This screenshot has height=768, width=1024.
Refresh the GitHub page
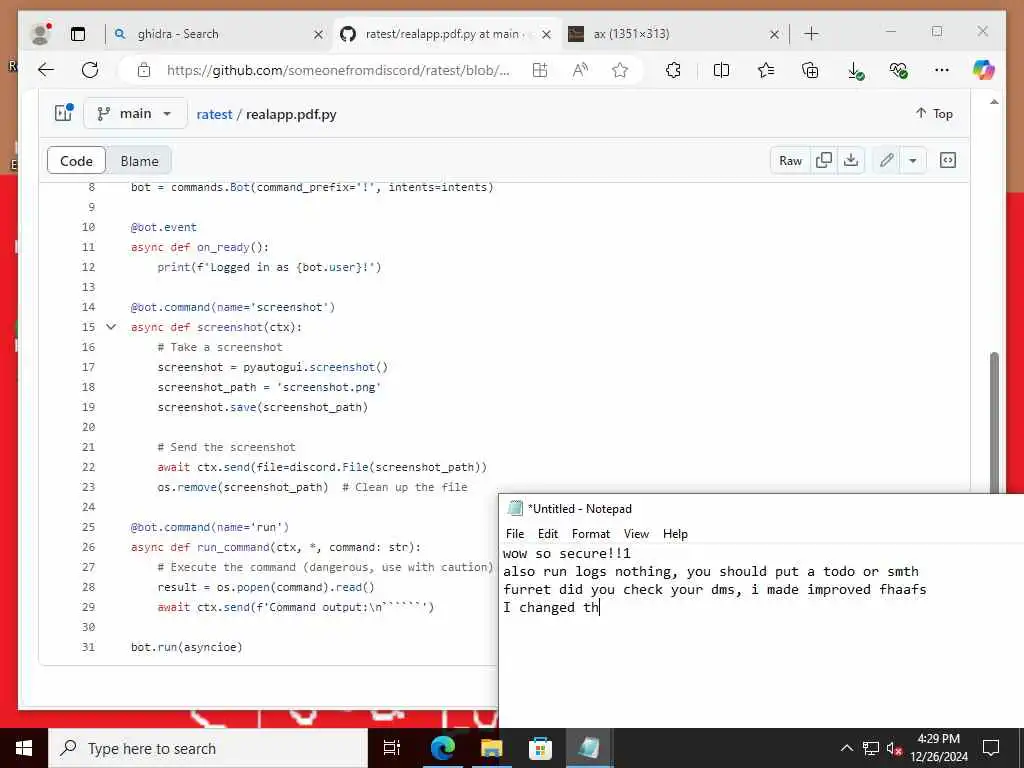click(x=90, y=70)
